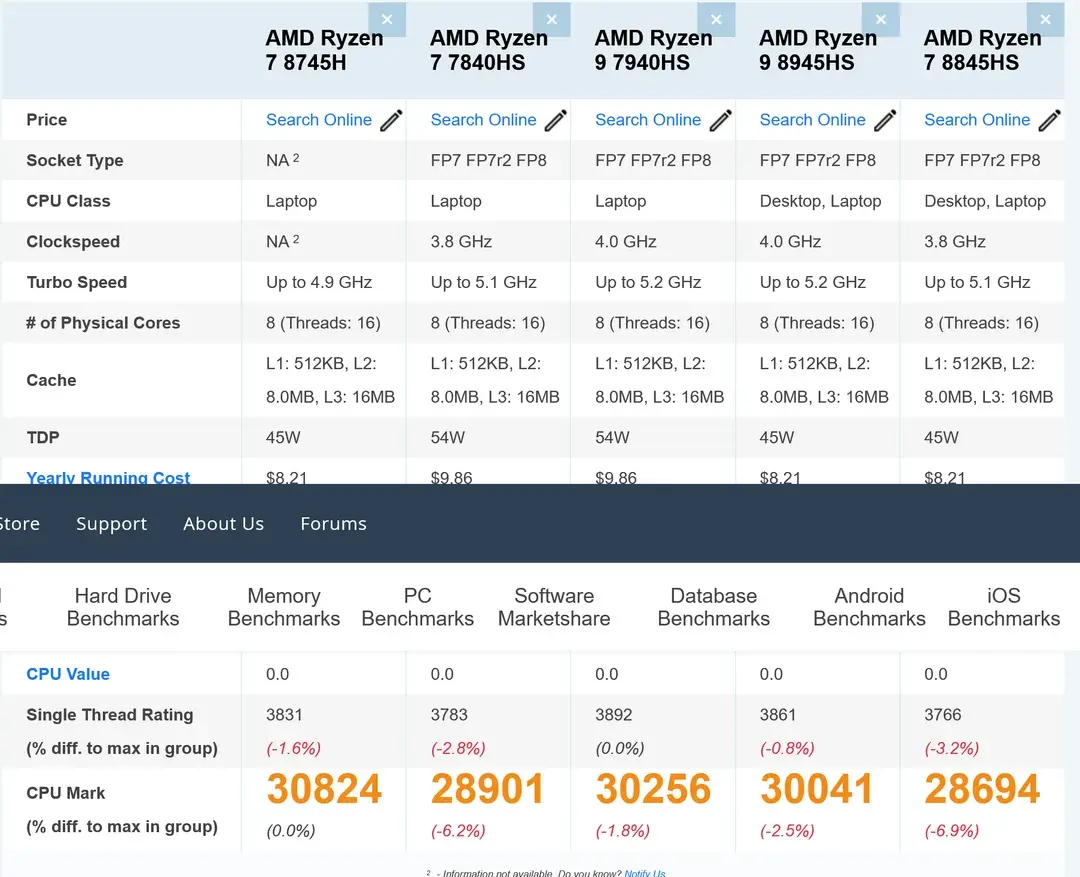Select the AMD Ryzen 7 7840HS heading
1080x877 pixels.
click(x=488, y=50)
